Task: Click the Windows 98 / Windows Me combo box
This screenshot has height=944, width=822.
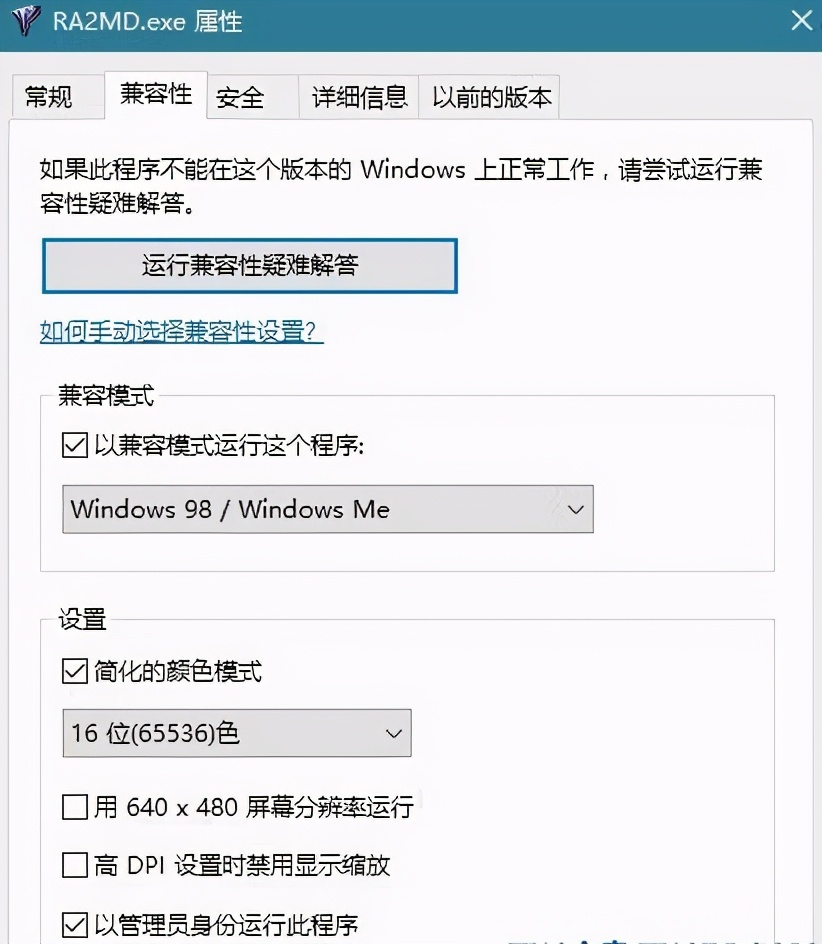Action: 328,509
